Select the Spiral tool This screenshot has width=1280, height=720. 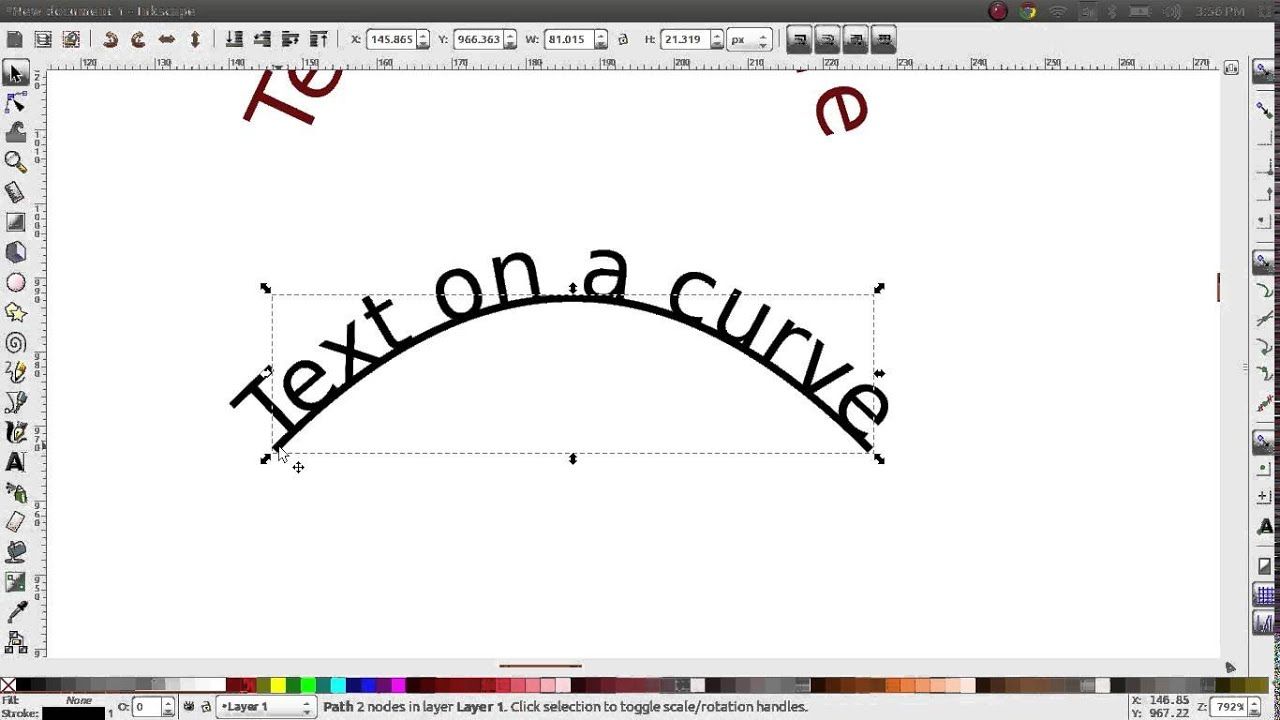click(15, 343)
